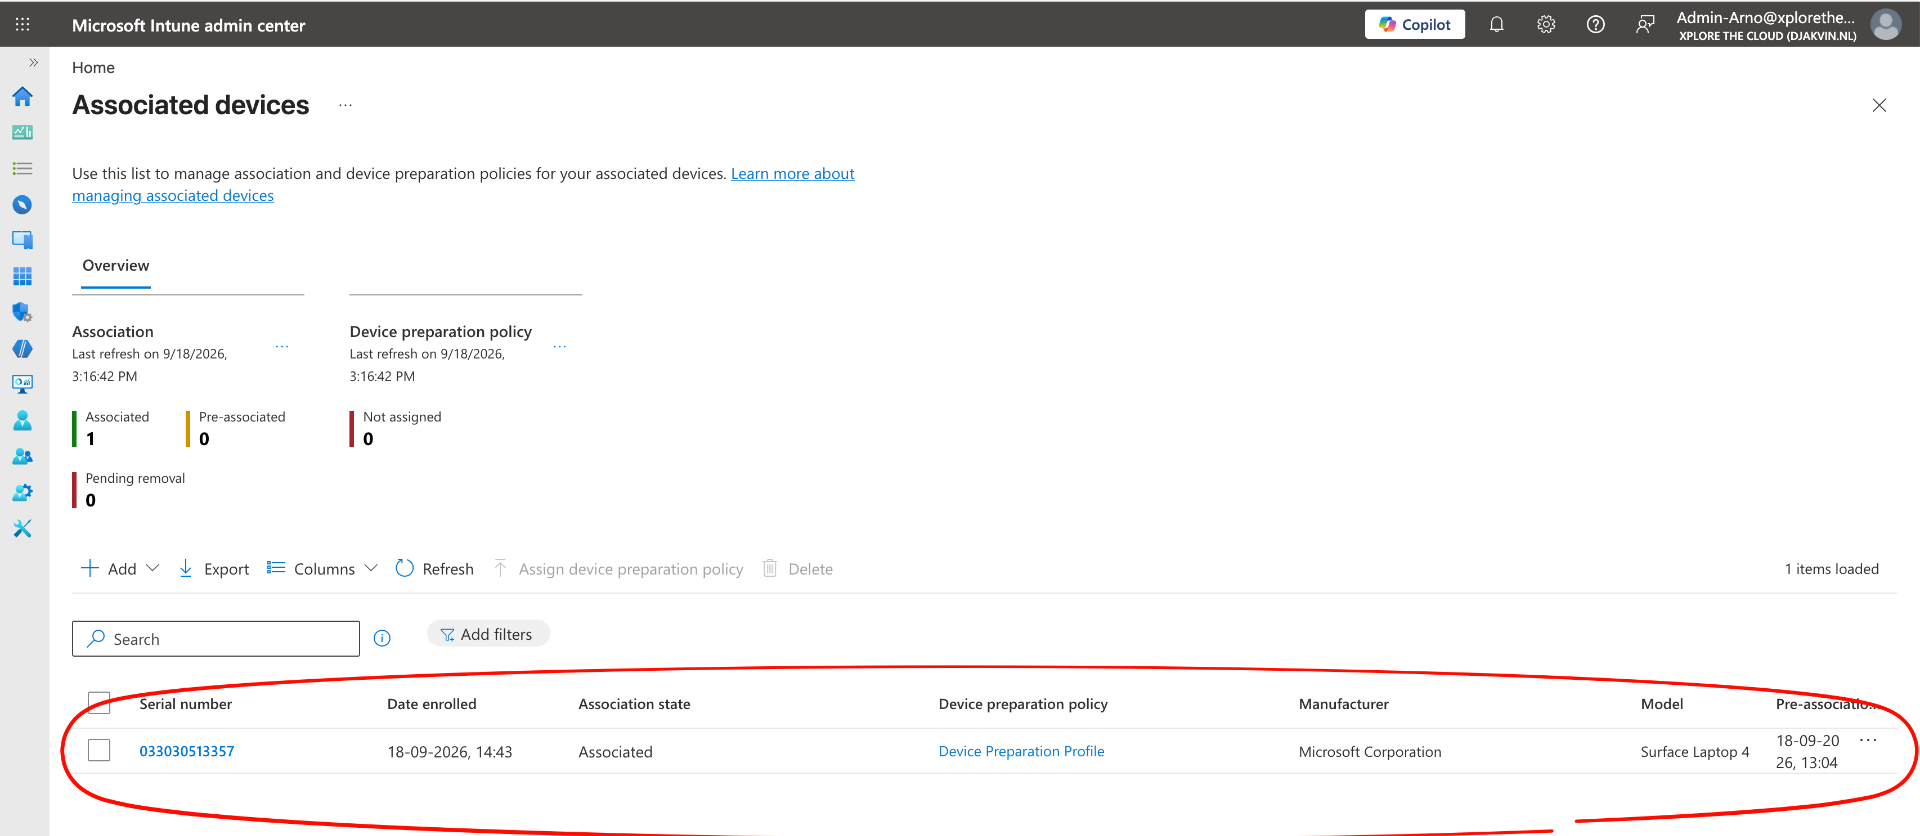The image size is (1920, 836).
Task: Click the search info icon
Action: point(382,638)
